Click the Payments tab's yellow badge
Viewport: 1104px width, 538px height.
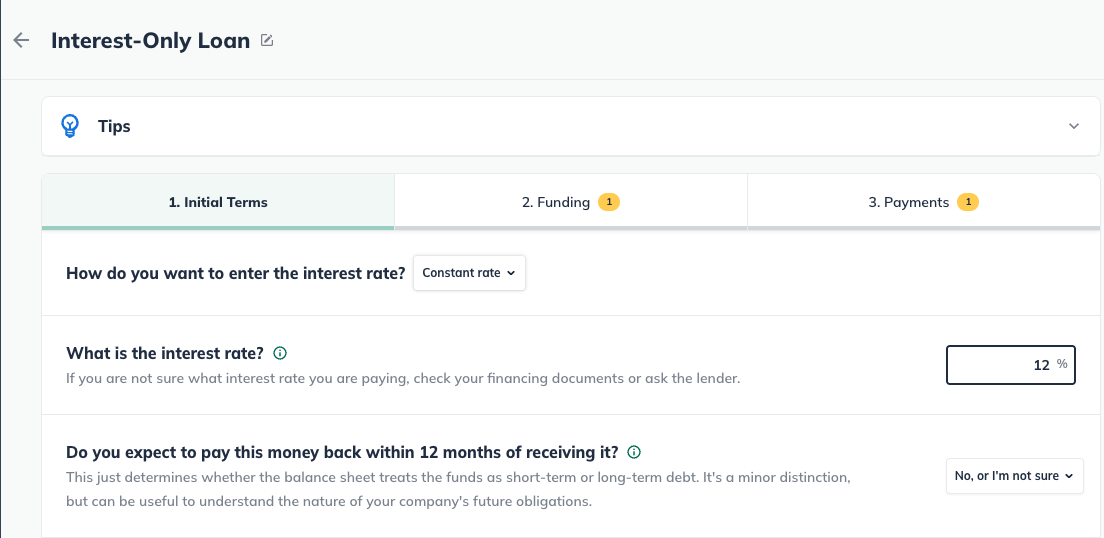tap(967, 202)
